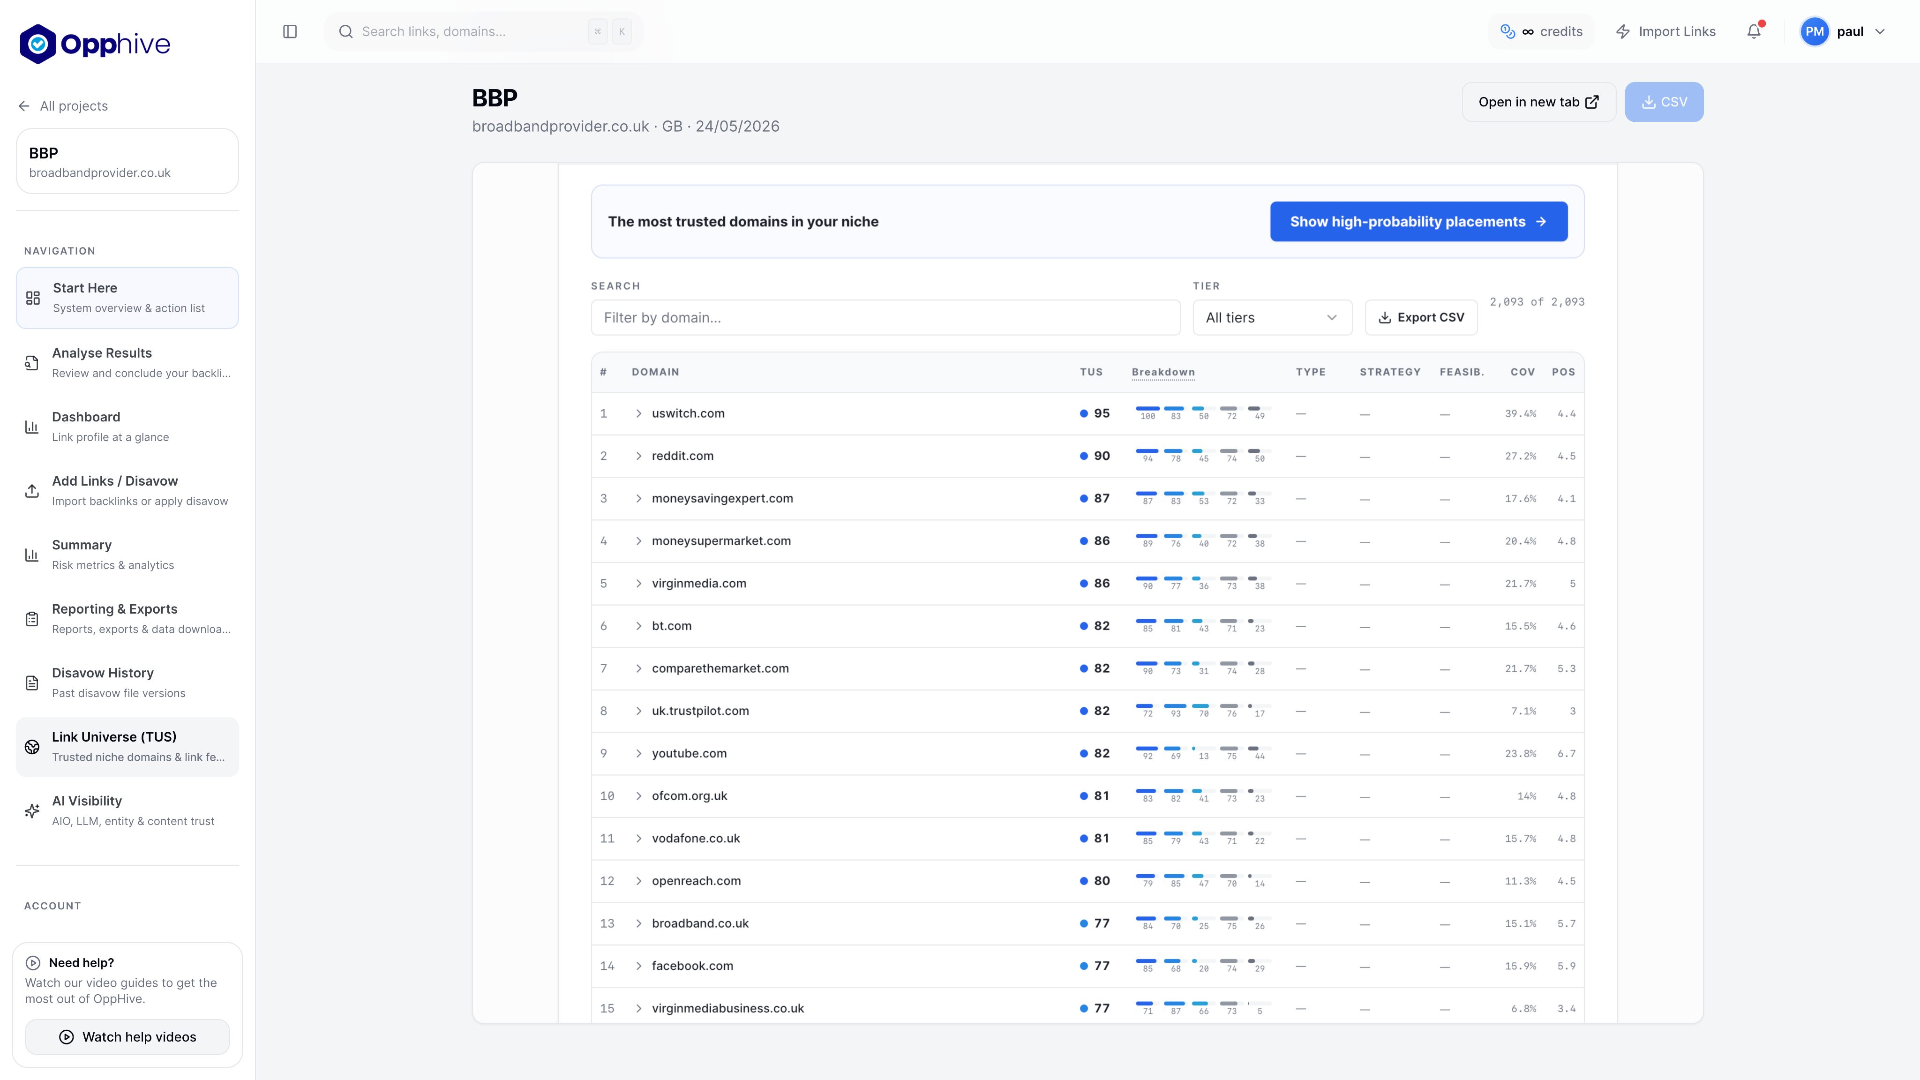
Task: Click the search magnifier icon
Action: click(346, 32)
